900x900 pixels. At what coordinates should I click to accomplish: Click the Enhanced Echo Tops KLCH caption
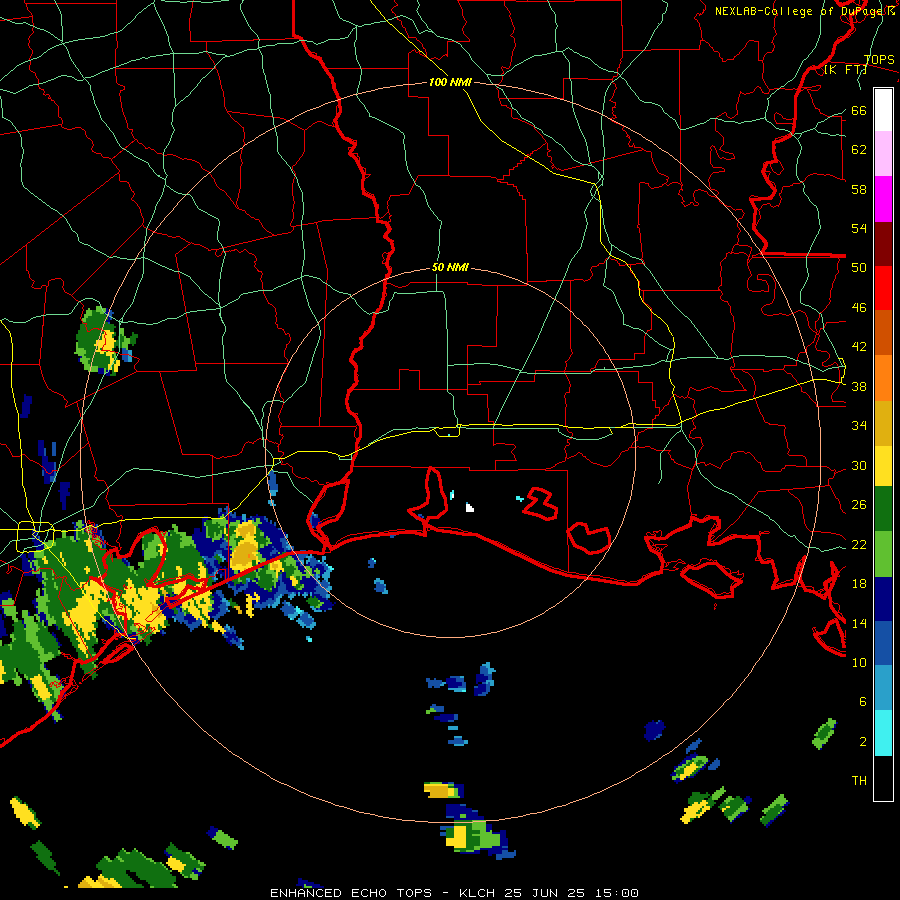454,893
